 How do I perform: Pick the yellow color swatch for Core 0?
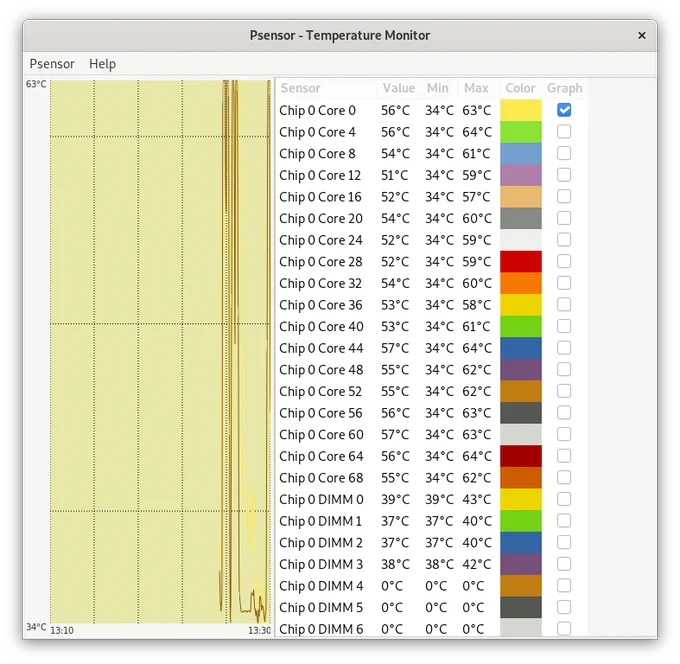click(521, 110)
